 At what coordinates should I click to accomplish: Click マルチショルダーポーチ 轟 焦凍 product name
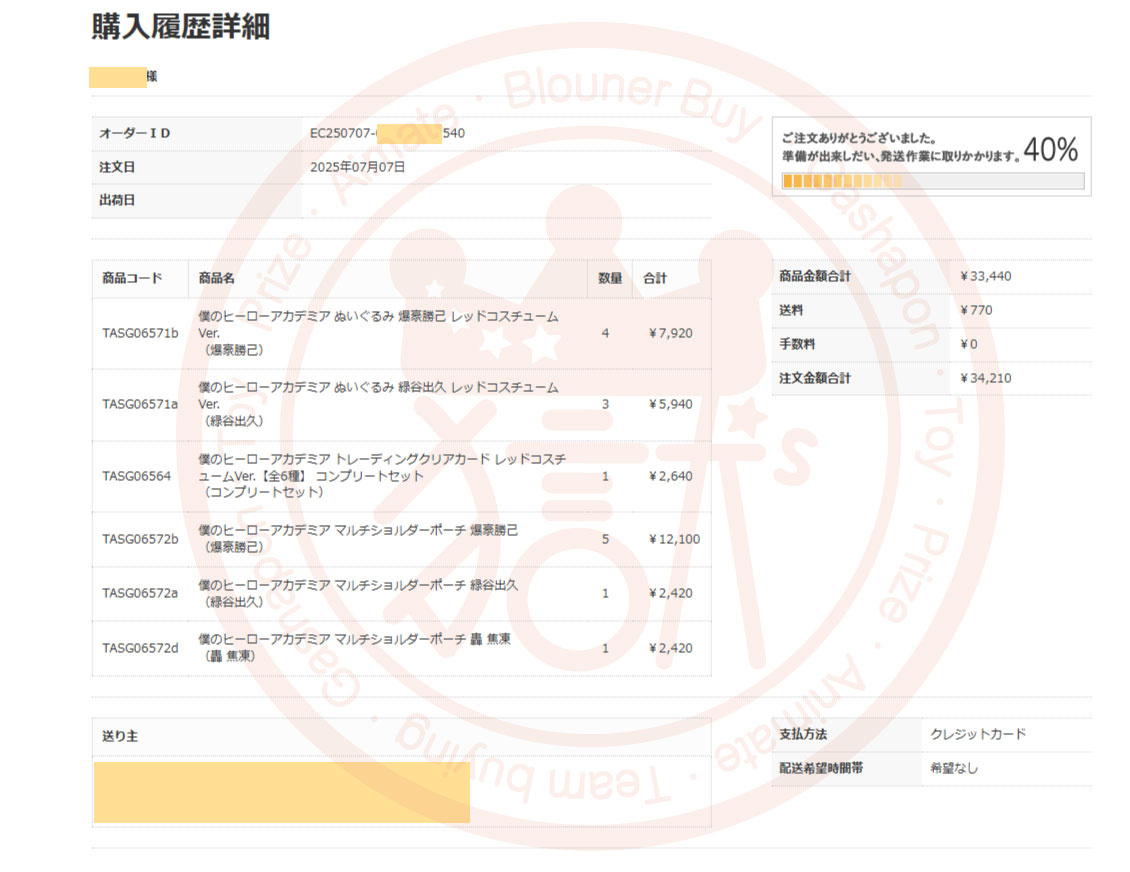[x=355, y=647]
